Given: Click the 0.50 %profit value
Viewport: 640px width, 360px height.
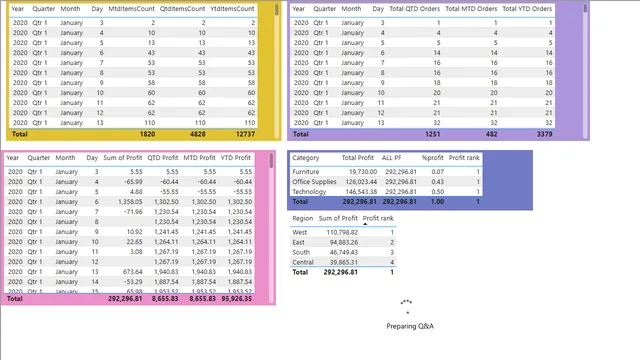Looking at the screenshot, I should [438, 191].
